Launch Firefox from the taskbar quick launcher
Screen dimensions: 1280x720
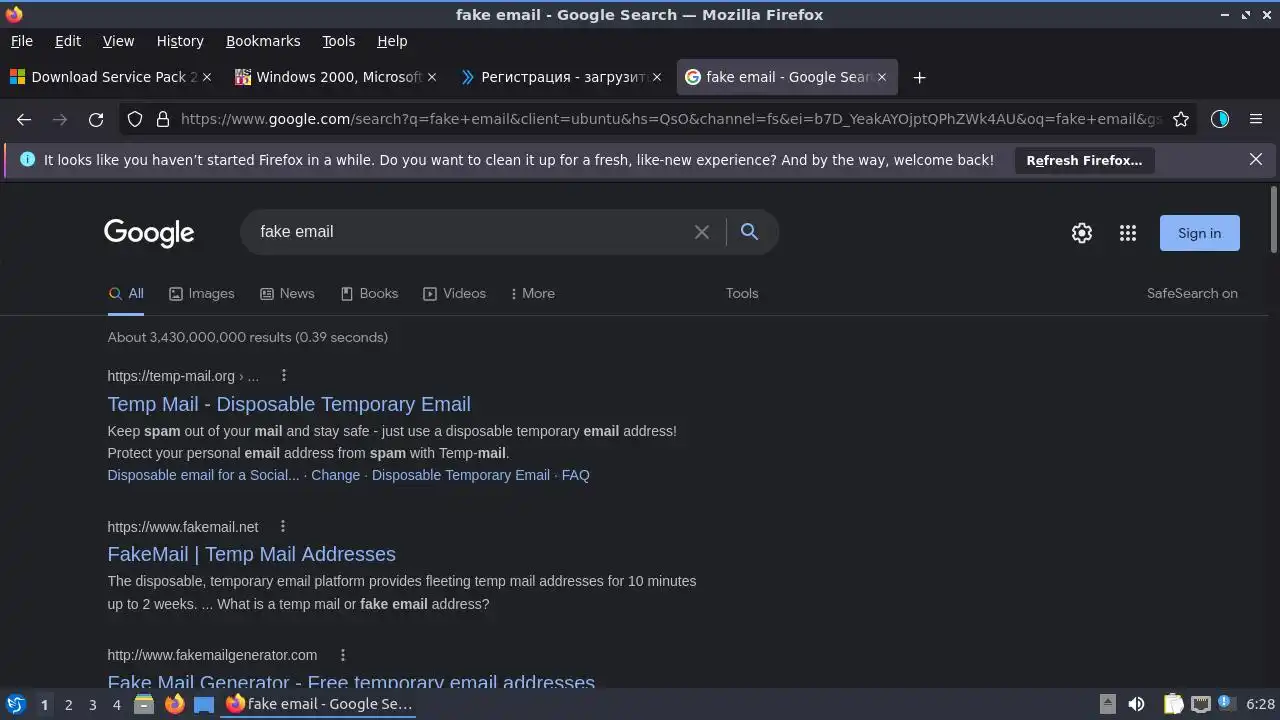174,704
